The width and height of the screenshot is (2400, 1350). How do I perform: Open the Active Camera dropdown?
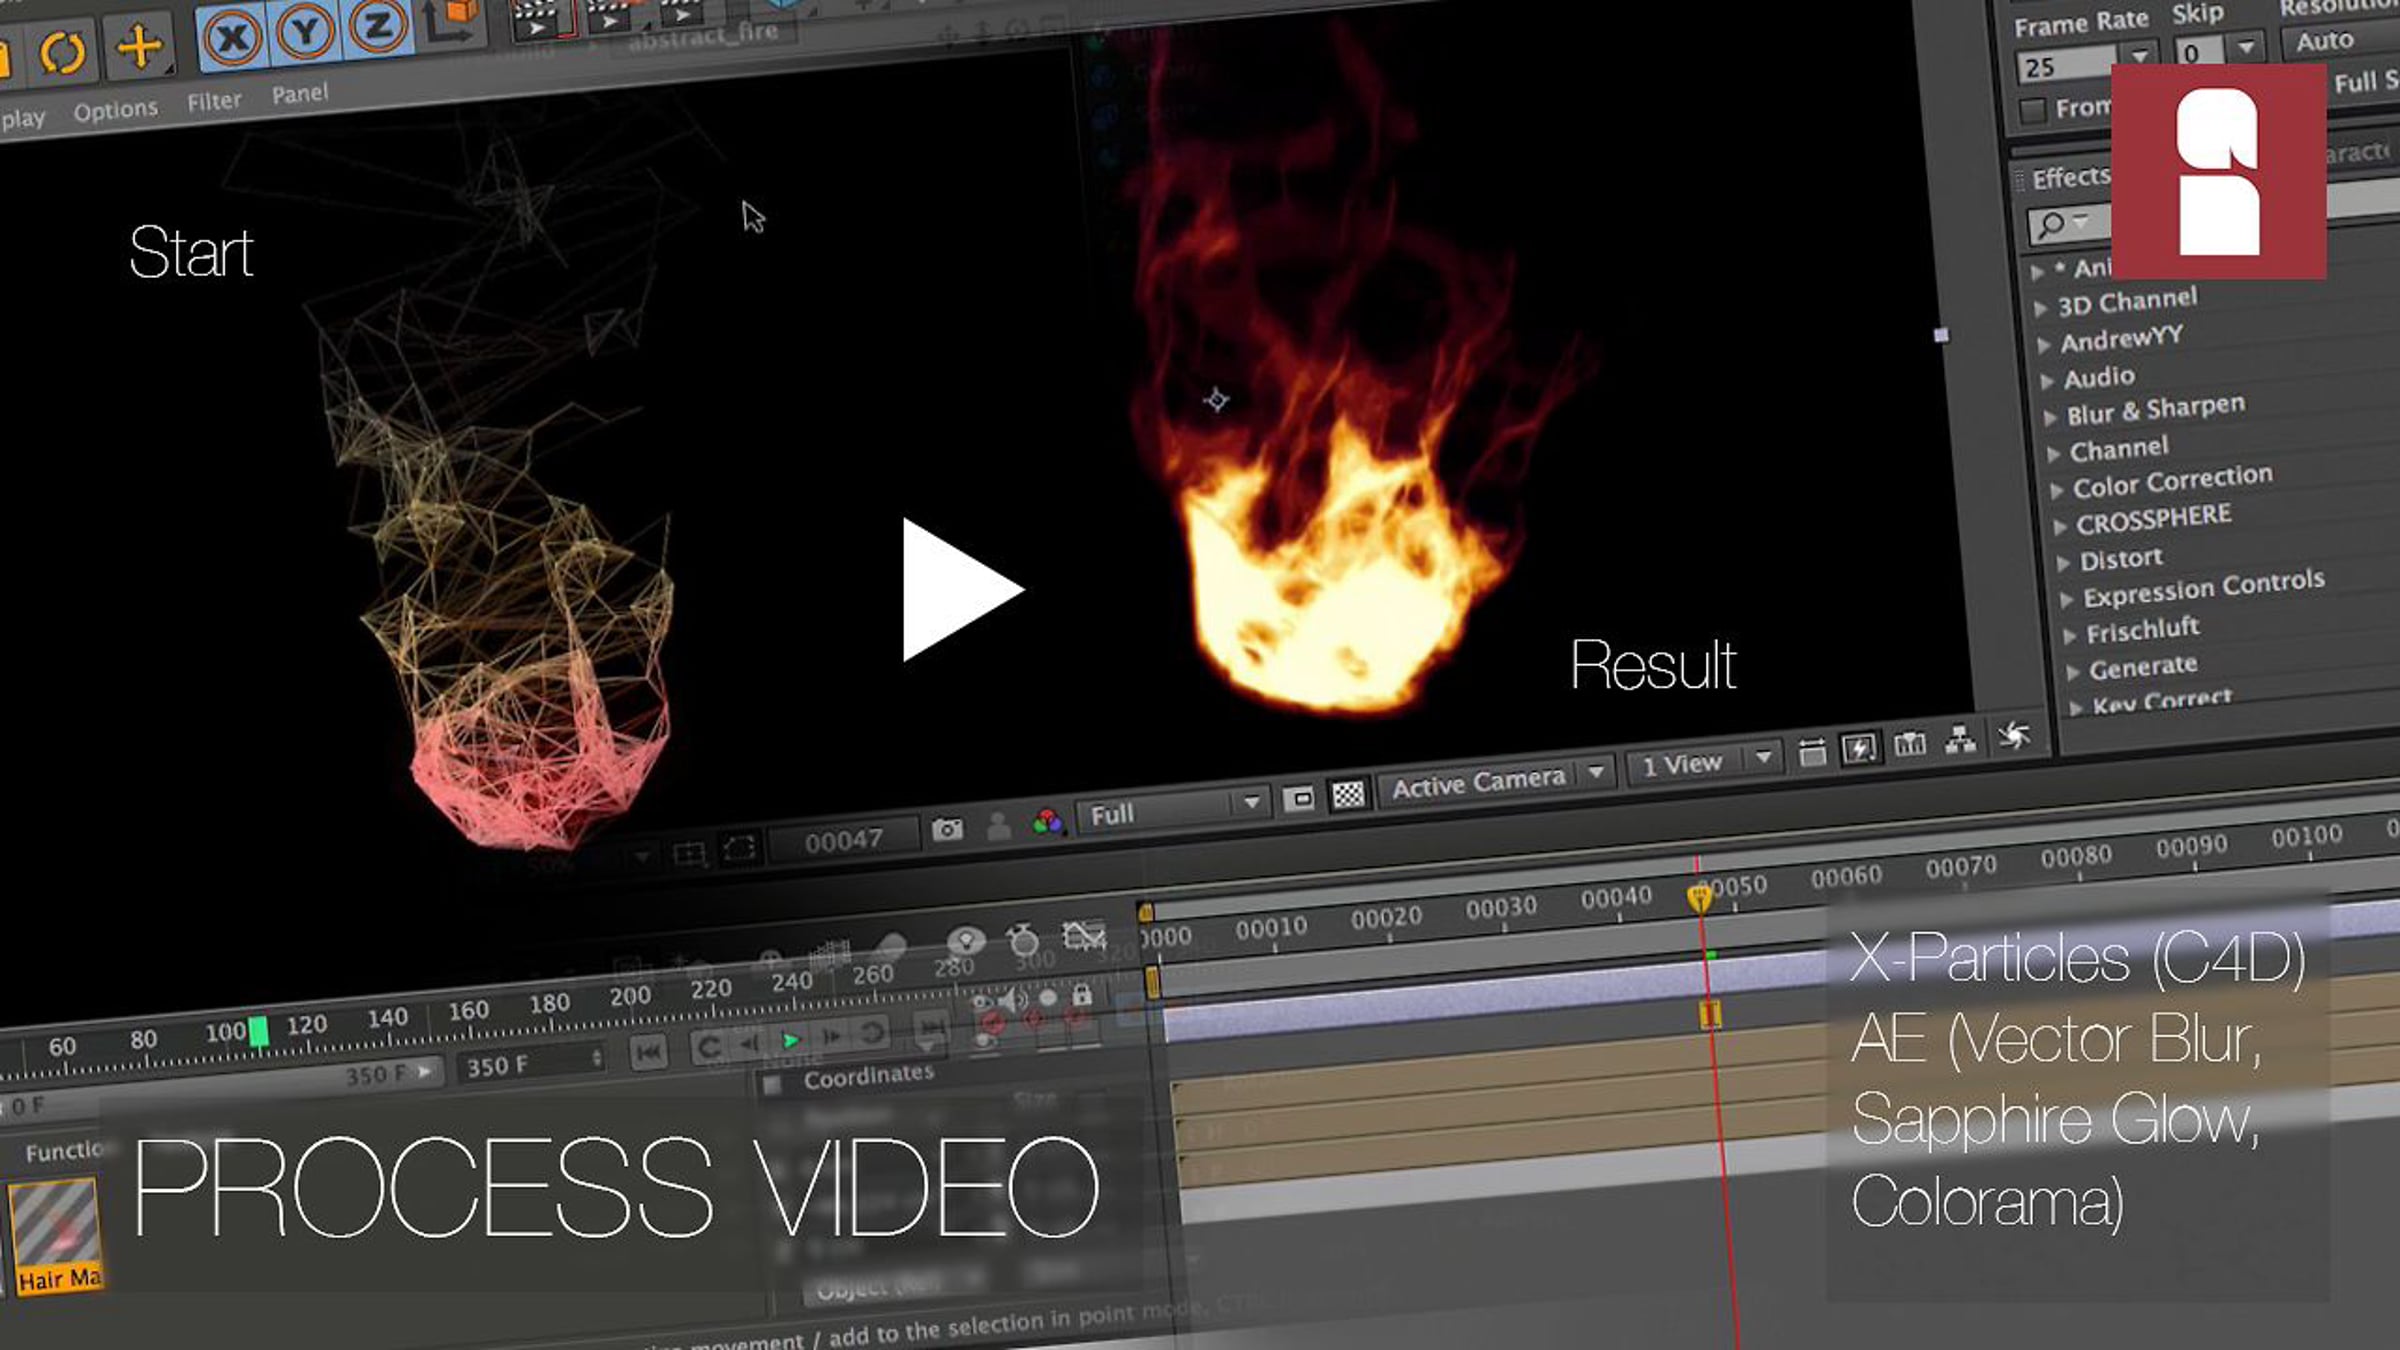click(x=1497, y=779)
